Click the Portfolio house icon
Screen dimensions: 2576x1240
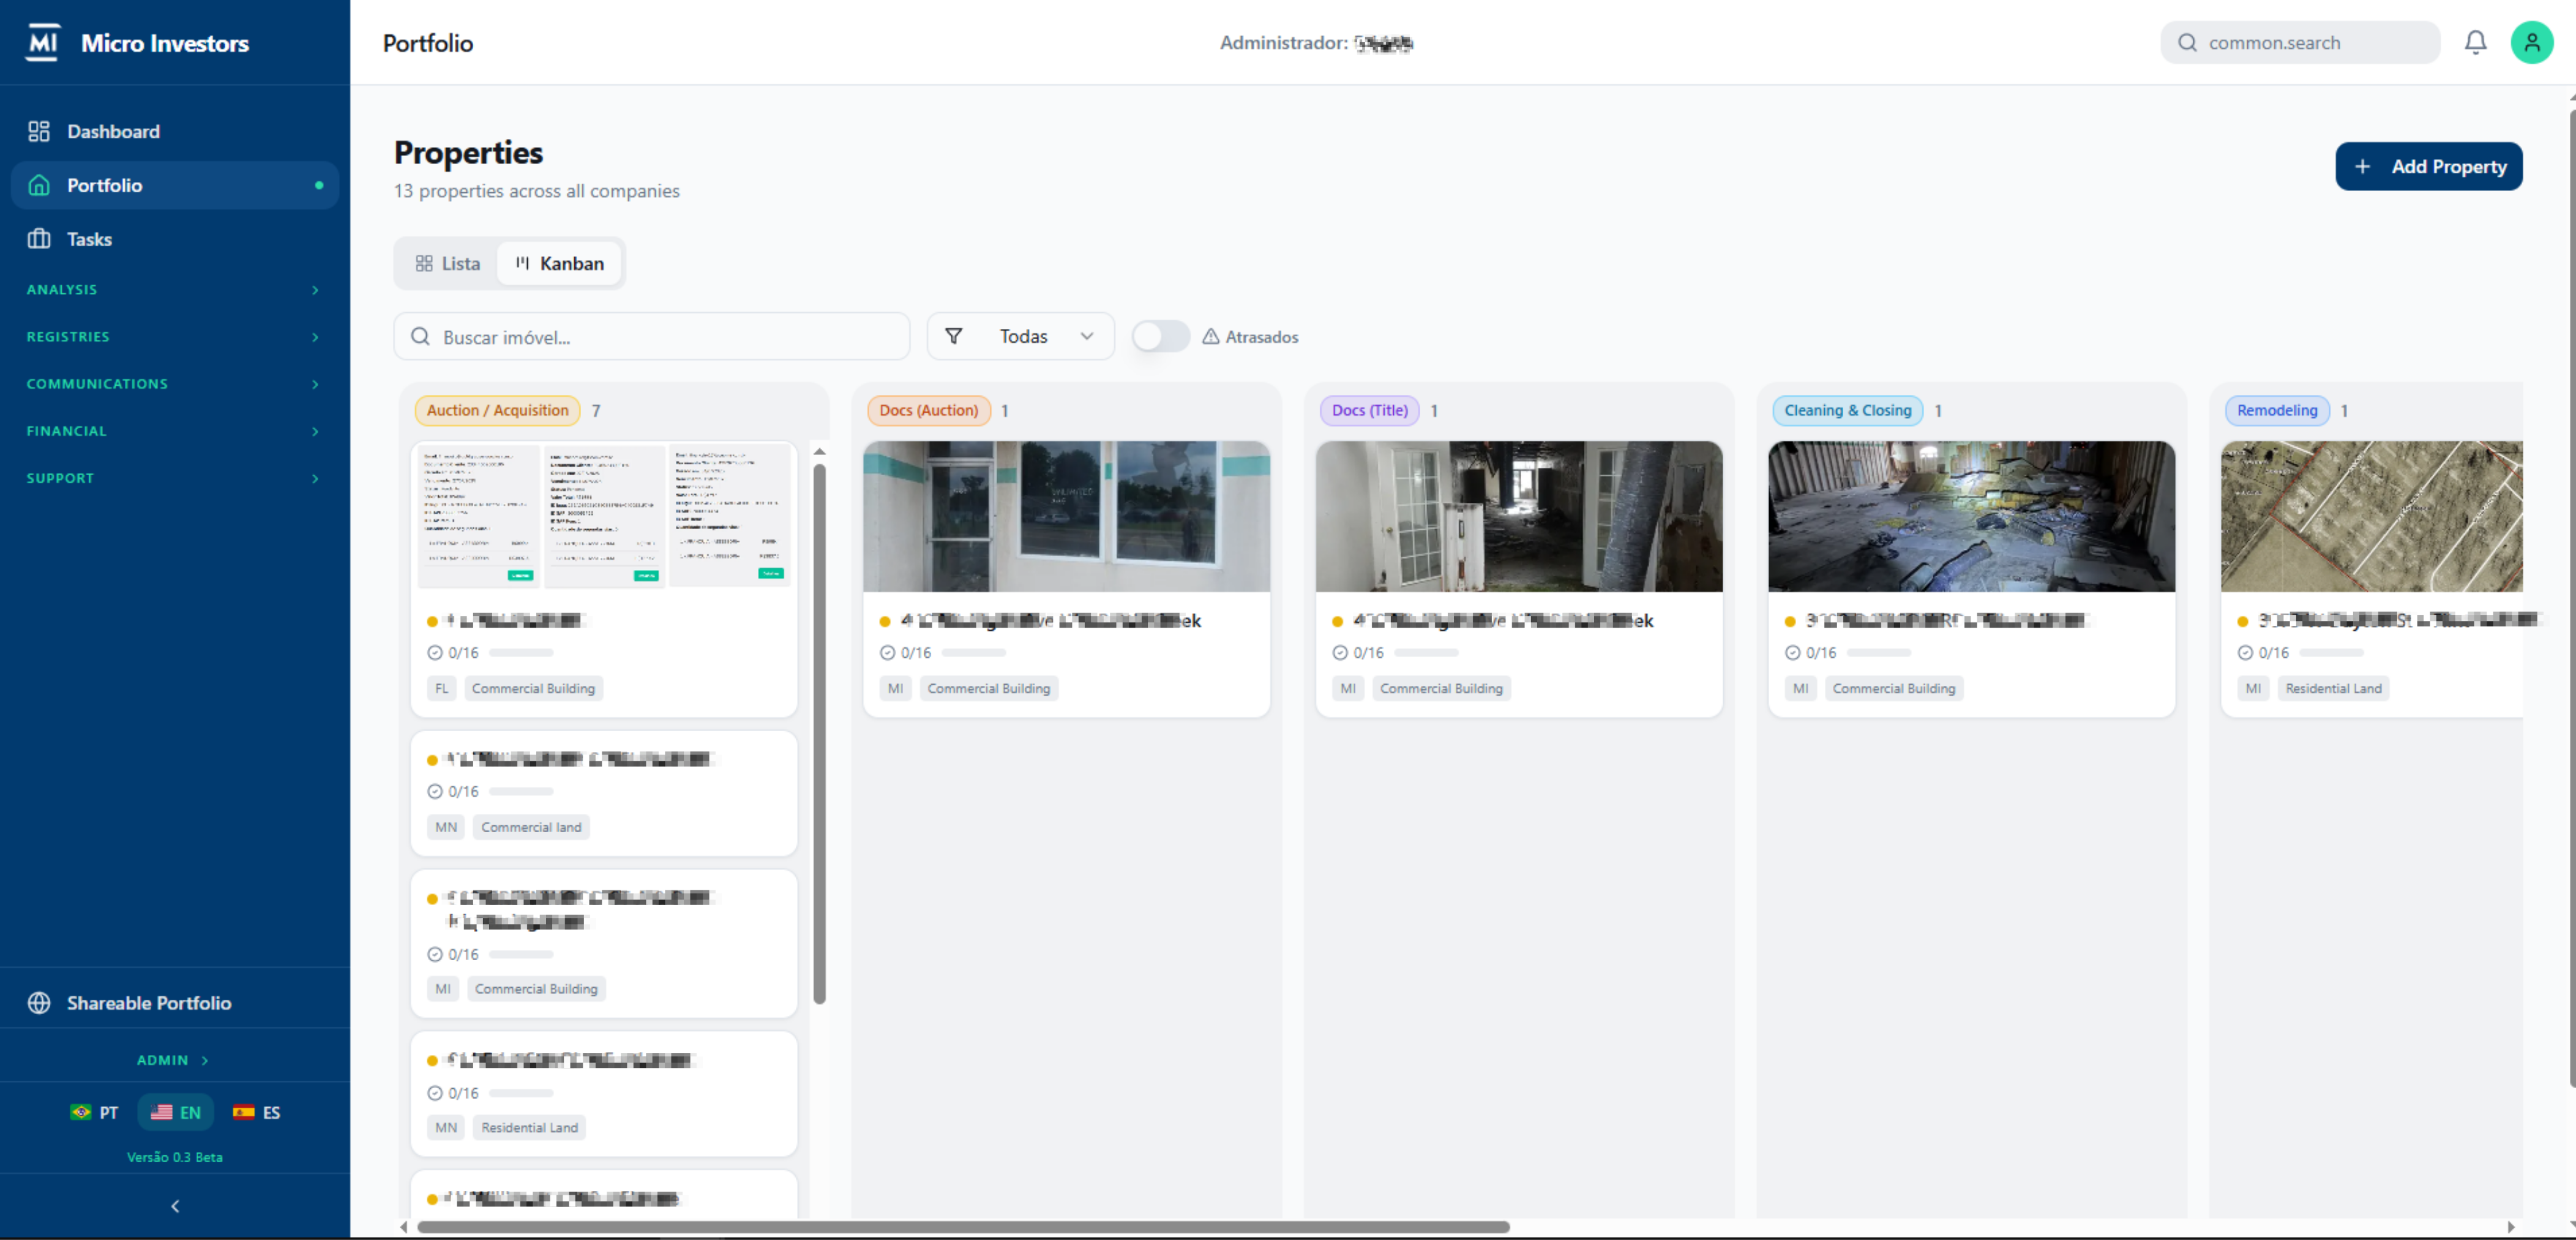click(39, 185)
